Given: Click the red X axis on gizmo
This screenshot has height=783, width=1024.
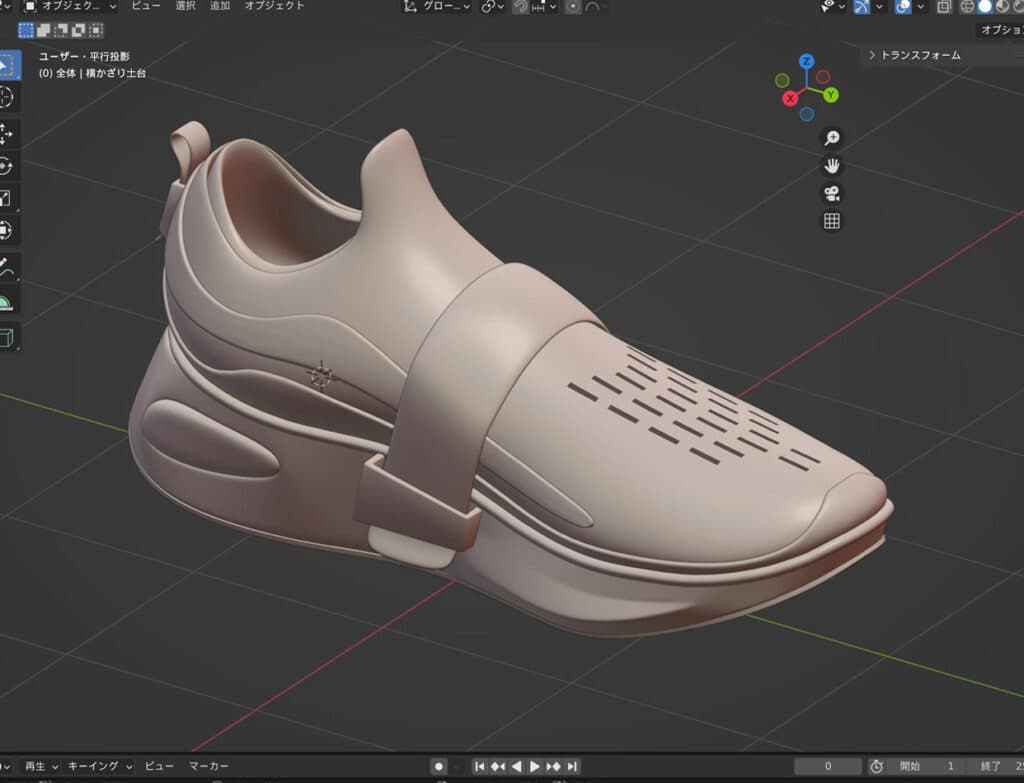Looking at the screenshot, I should click(790, 99).
